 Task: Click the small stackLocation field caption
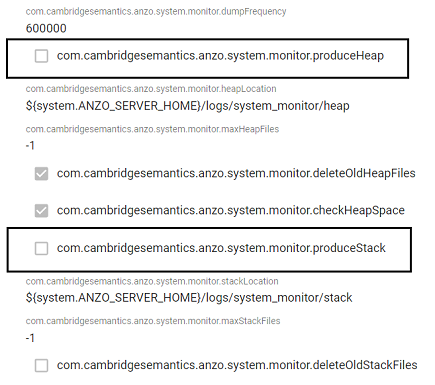click(152, 281)
